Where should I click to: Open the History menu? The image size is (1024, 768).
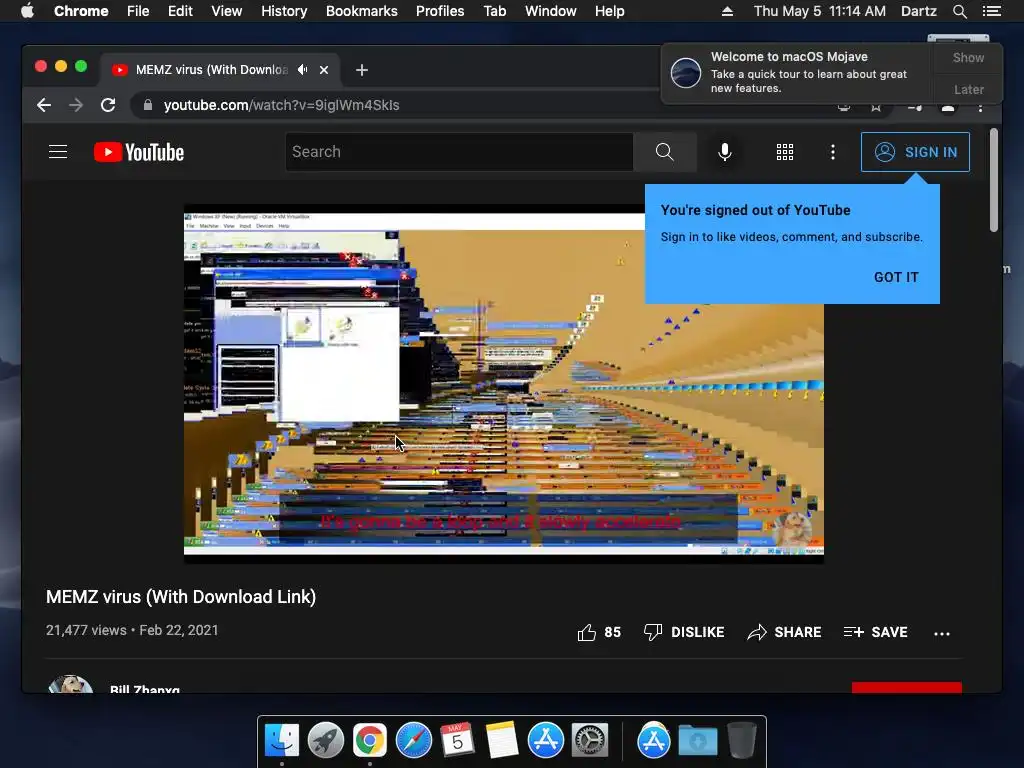point(284,11)
